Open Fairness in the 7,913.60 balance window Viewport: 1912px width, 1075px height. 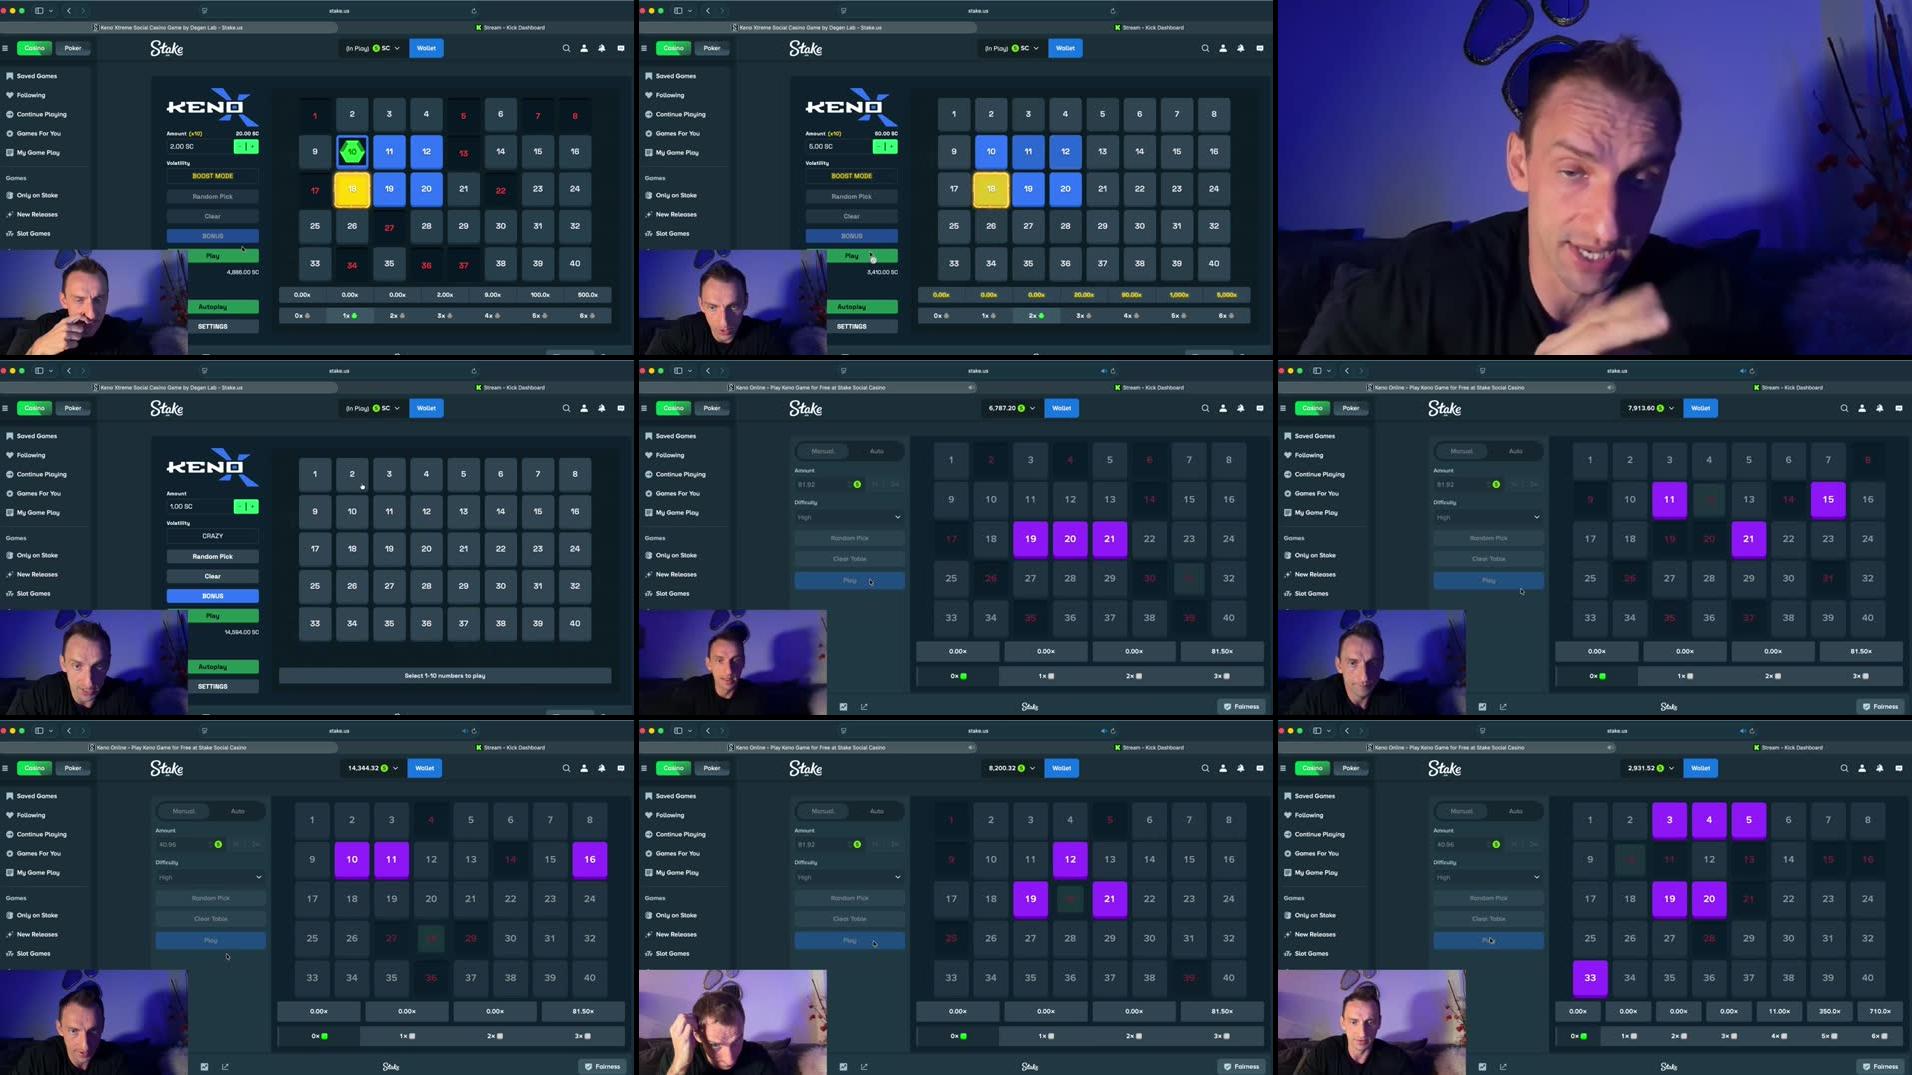click(x=1881, y=706)
